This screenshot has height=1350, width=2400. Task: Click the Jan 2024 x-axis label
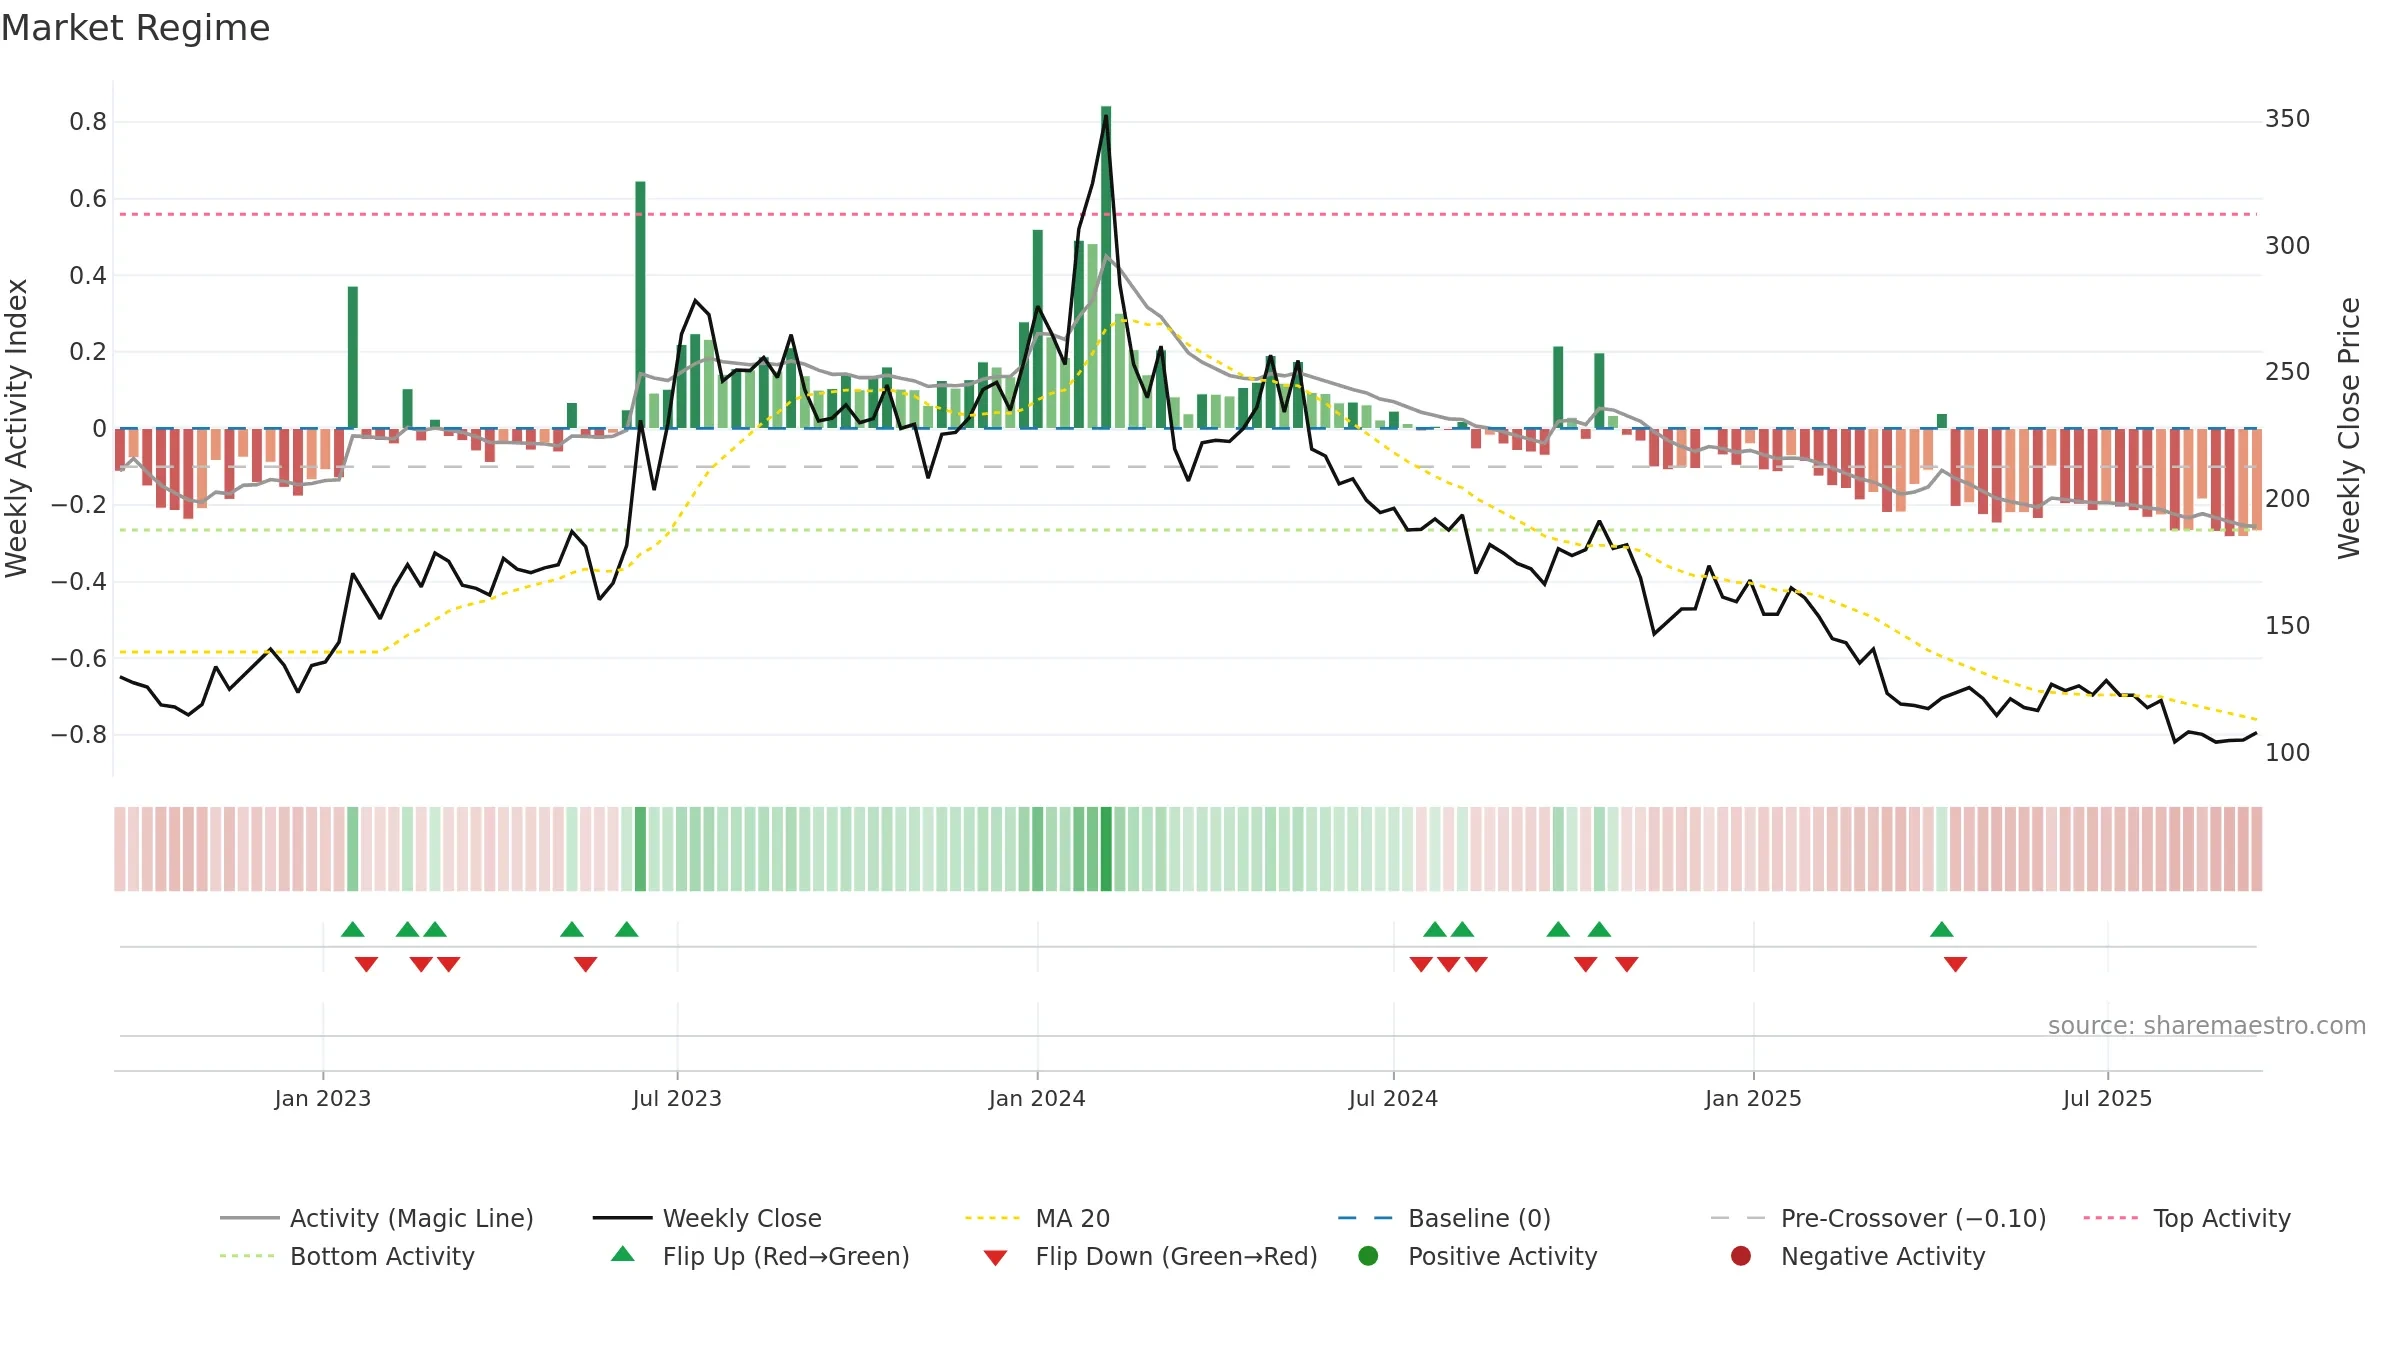point(1037,1098)
